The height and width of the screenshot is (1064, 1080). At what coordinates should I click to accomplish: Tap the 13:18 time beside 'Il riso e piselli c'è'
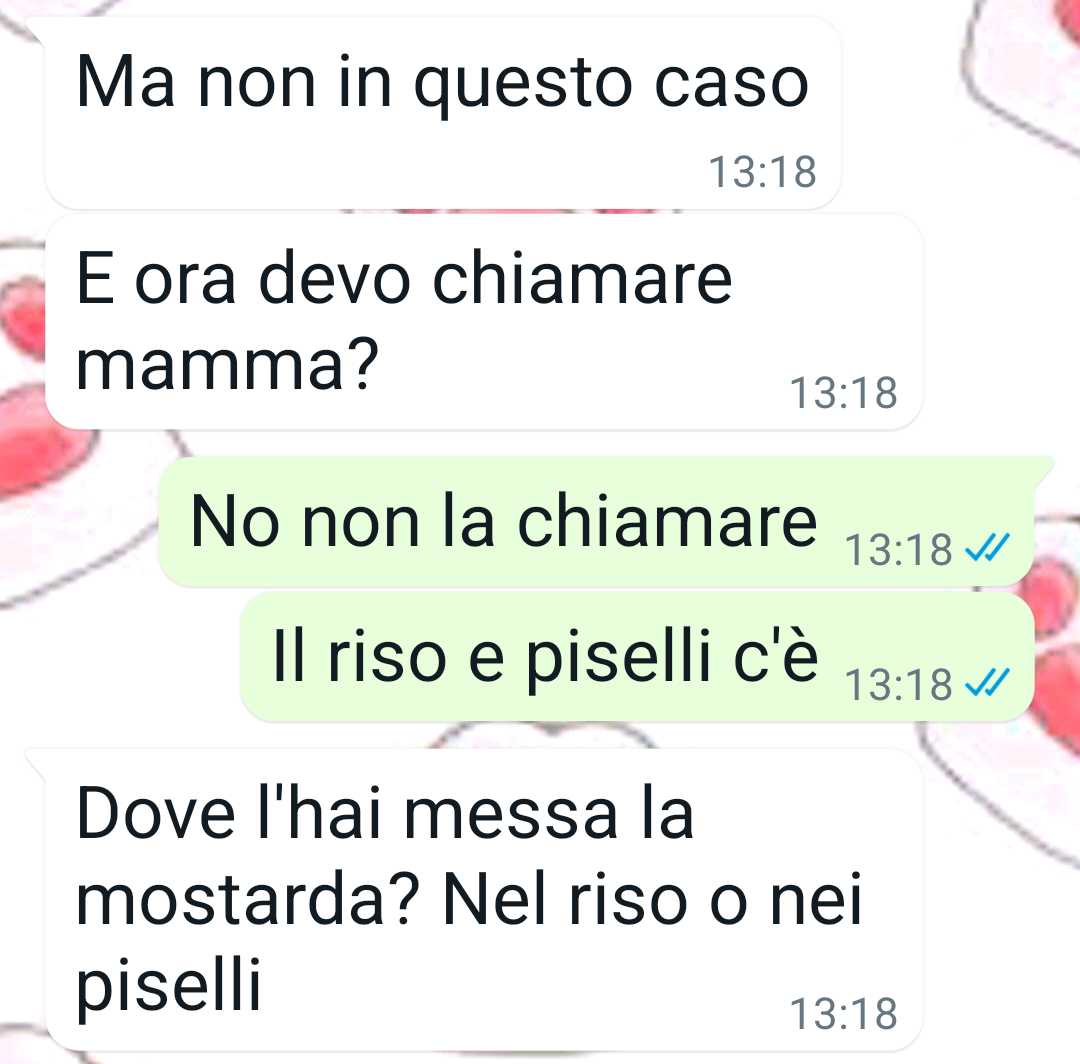[x=898, y=685]
